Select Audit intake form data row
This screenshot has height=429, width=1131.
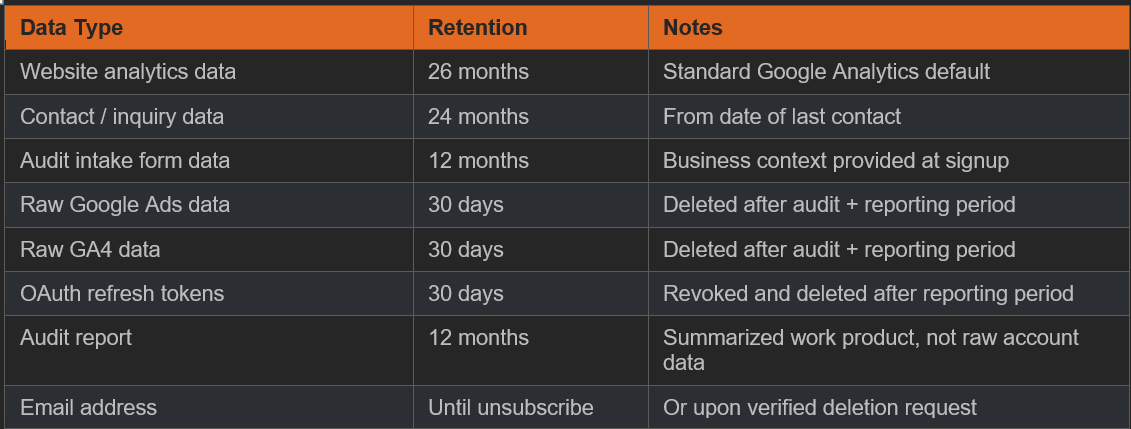(x=568, y=161)
